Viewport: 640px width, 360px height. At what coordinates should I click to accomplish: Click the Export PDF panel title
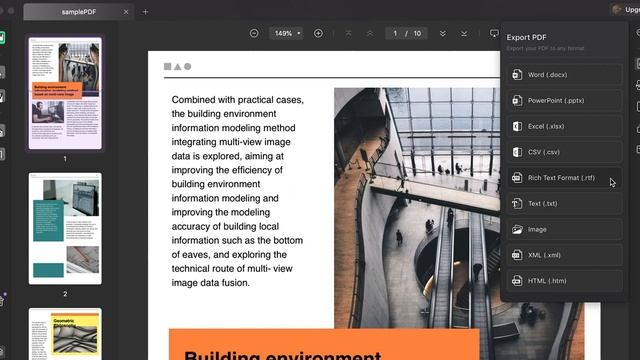[526, 37]
